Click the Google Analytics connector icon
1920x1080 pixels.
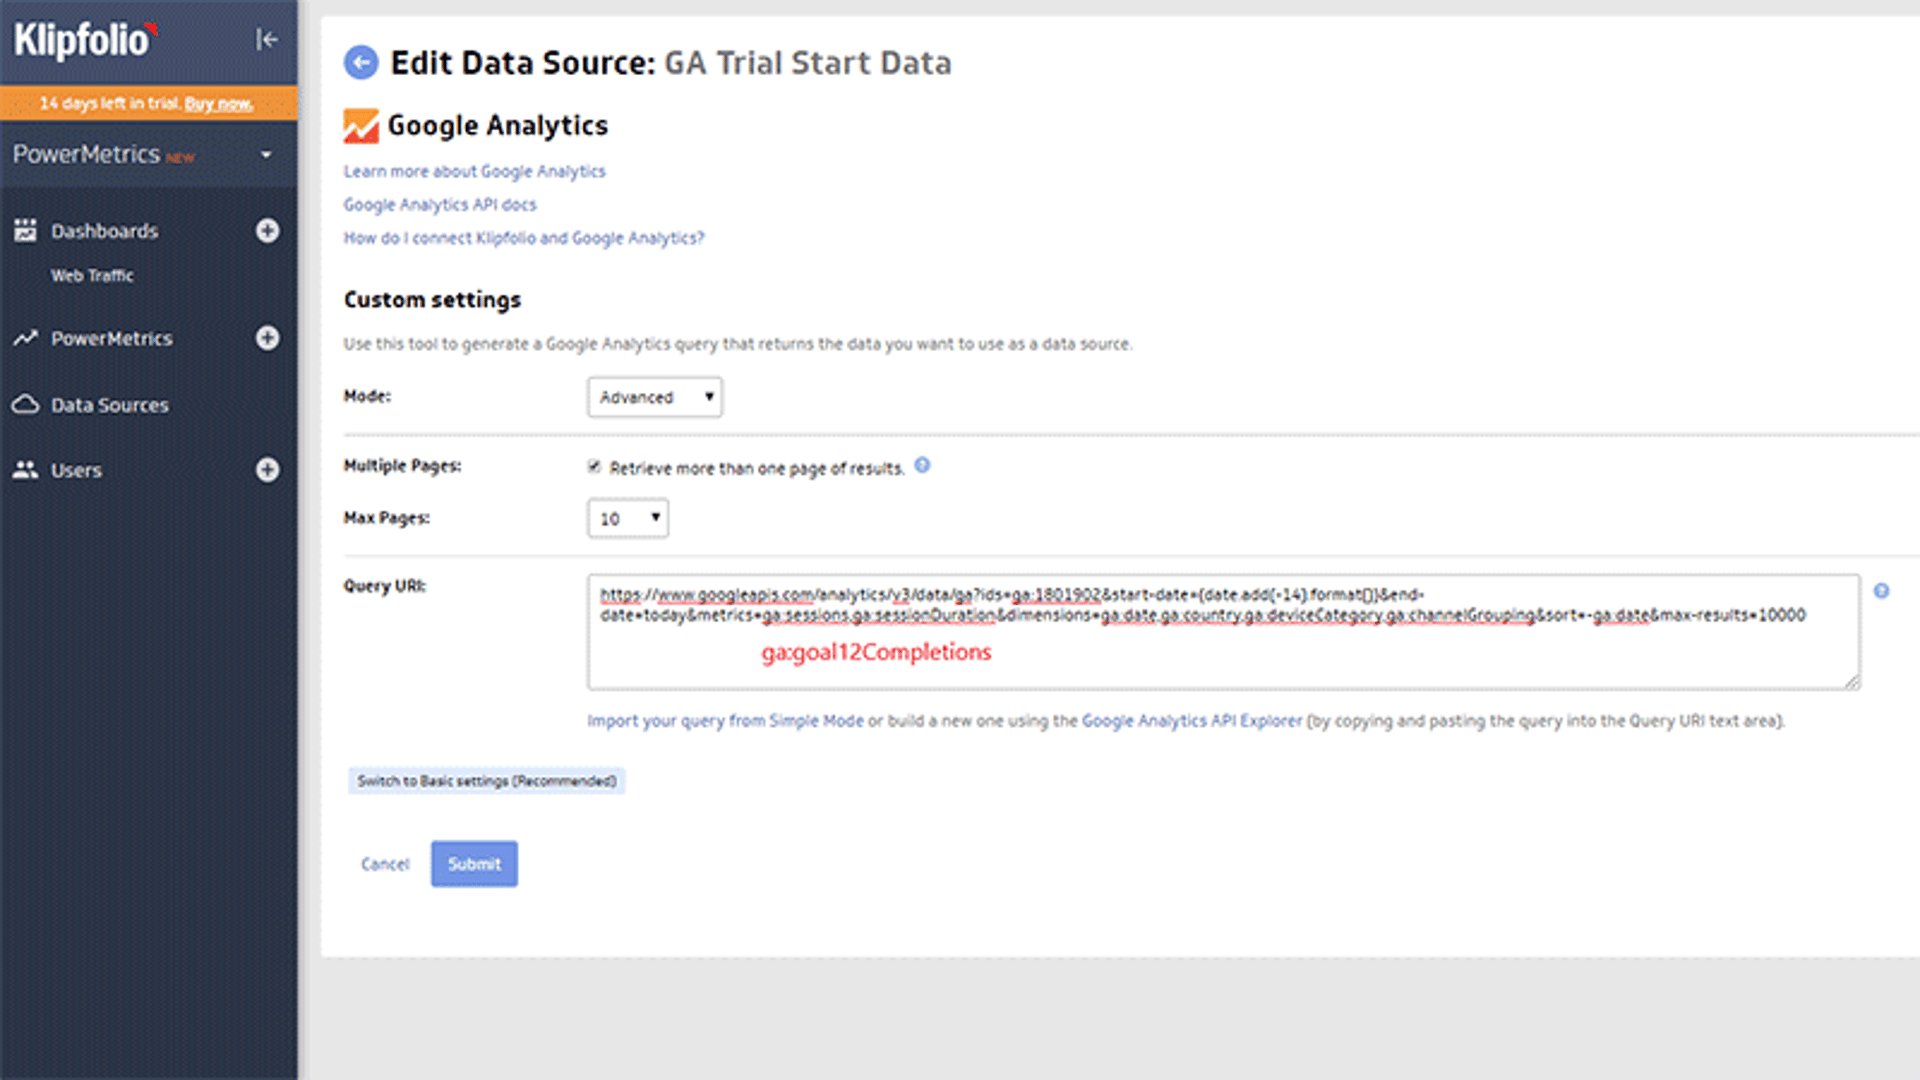pyautogui.click(x=360, y=125)
